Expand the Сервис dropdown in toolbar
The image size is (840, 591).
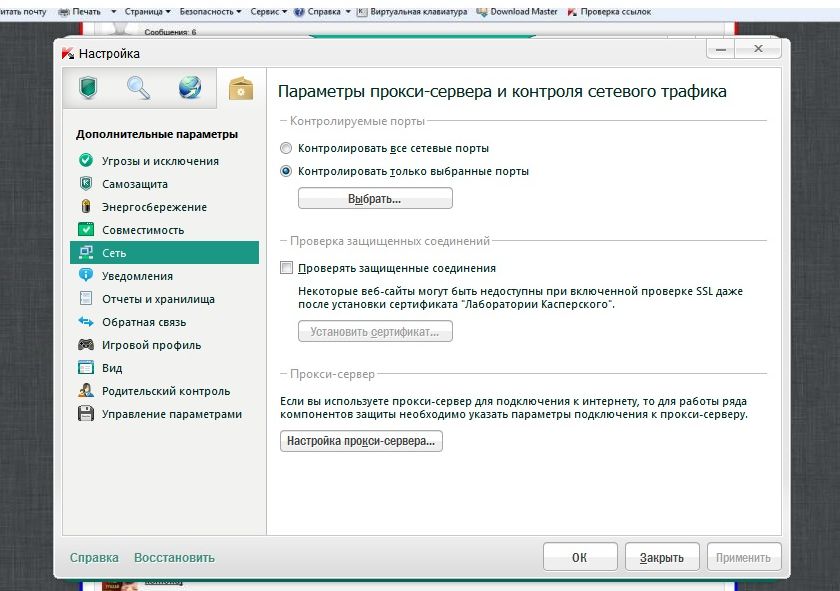(x=268, y=11)
